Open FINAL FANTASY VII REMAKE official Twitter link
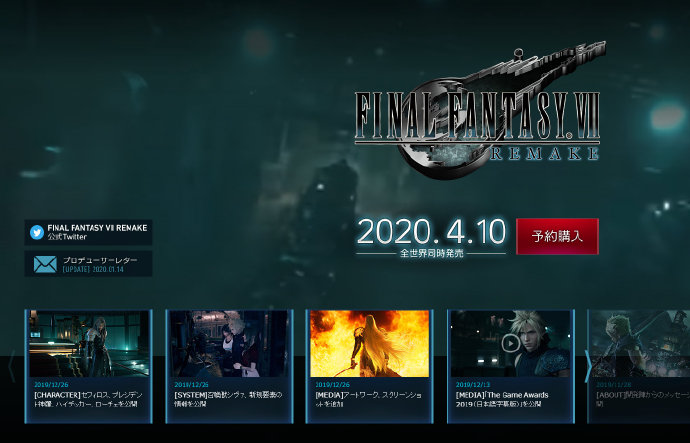 88,232
